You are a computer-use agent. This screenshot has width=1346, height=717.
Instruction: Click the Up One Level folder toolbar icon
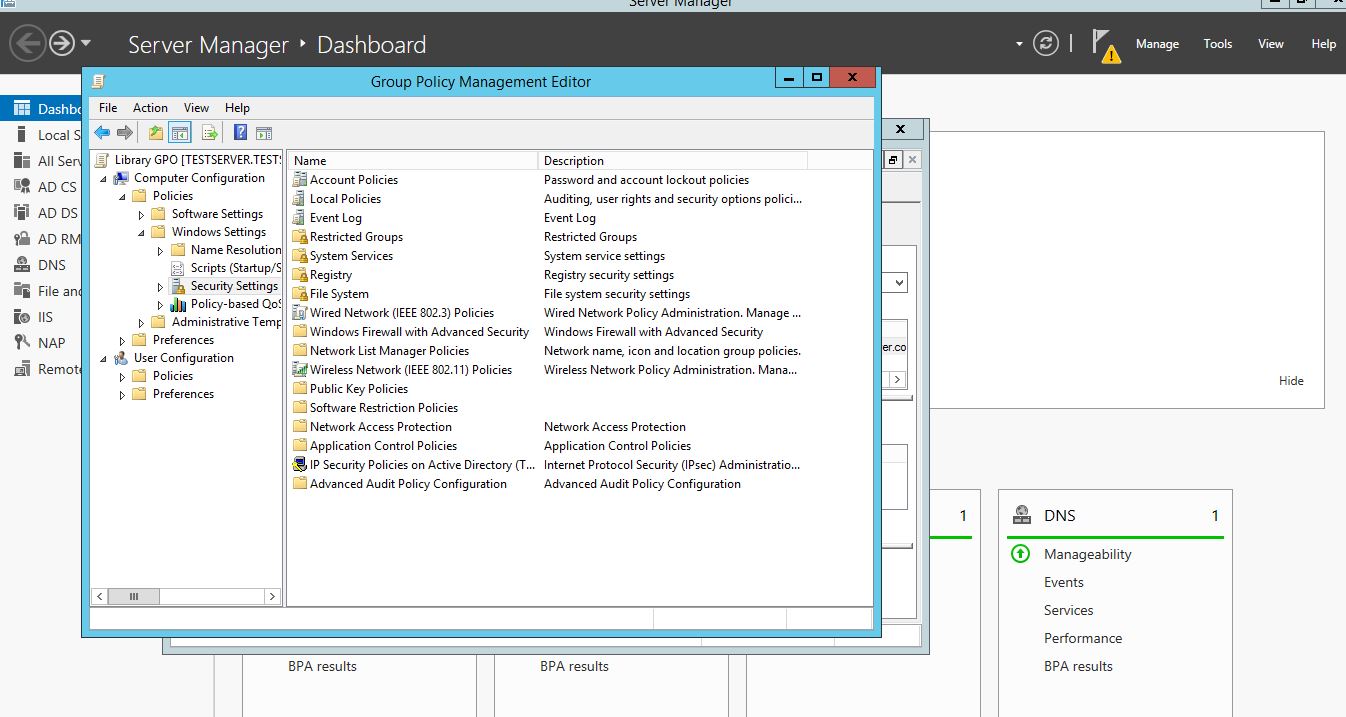[156, 132]
